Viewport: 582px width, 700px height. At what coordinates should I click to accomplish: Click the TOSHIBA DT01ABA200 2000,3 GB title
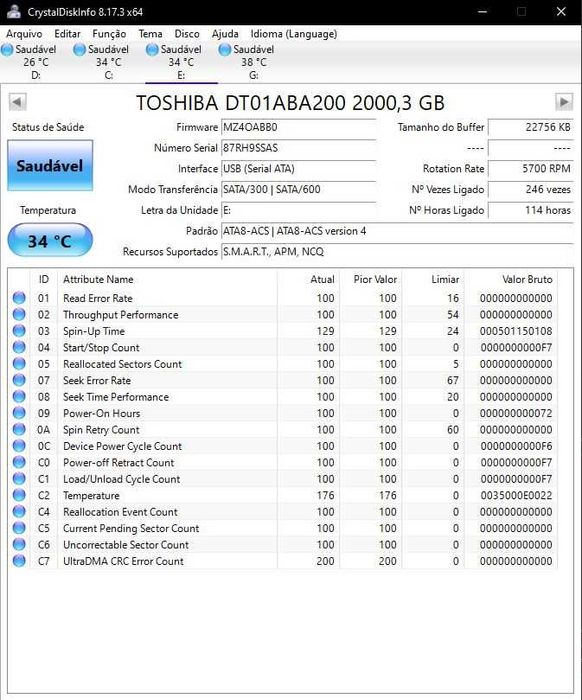pos(290,103)
